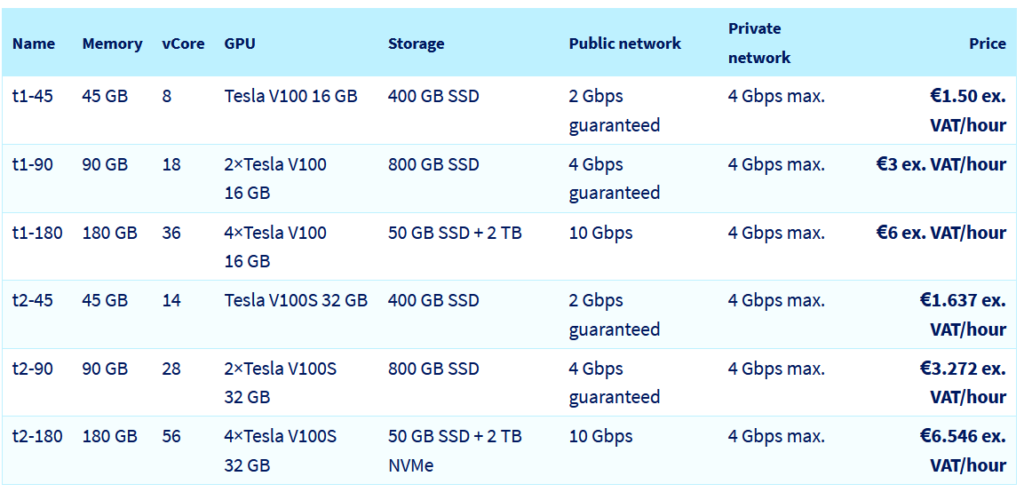Select the t1-45 instance name
Screen dimensions: 1024x492
33,96
